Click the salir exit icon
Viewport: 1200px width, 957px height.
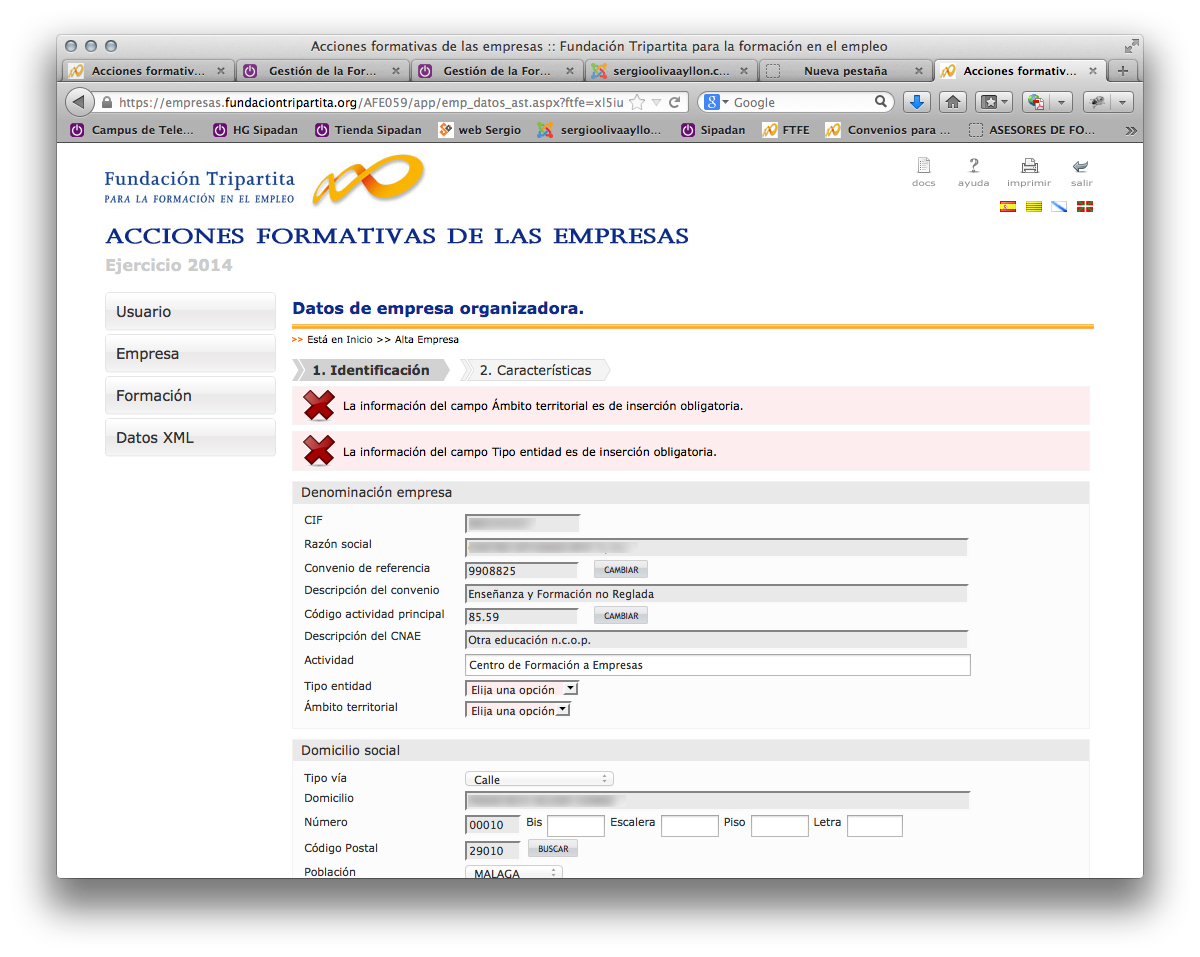tap(1080, 166)
